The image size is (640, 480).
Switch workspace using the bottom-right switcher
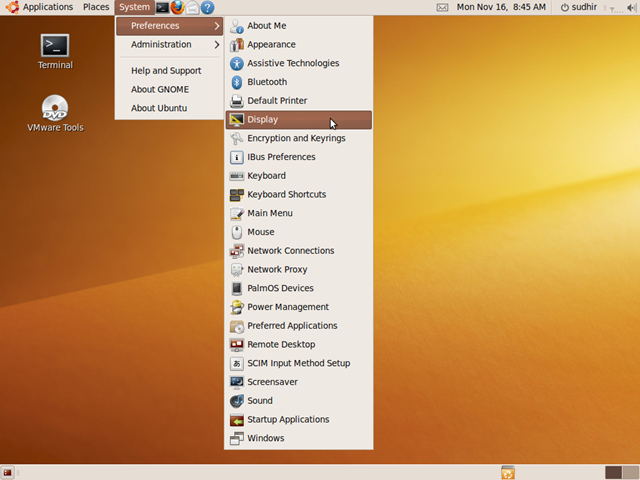point(629,472)
